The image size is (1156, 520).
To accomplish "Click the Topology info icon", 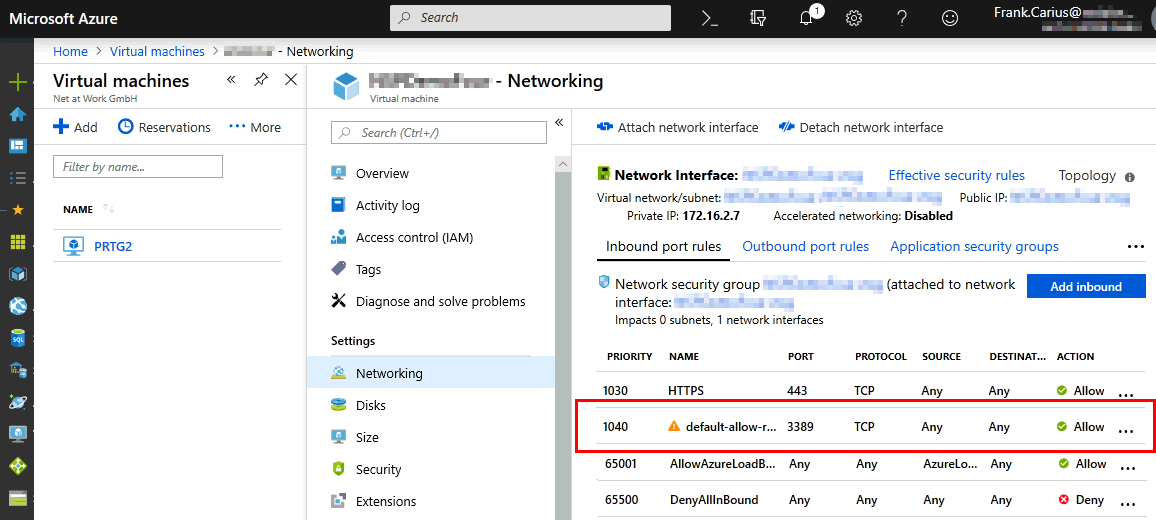I will (x=1129, y=177).
